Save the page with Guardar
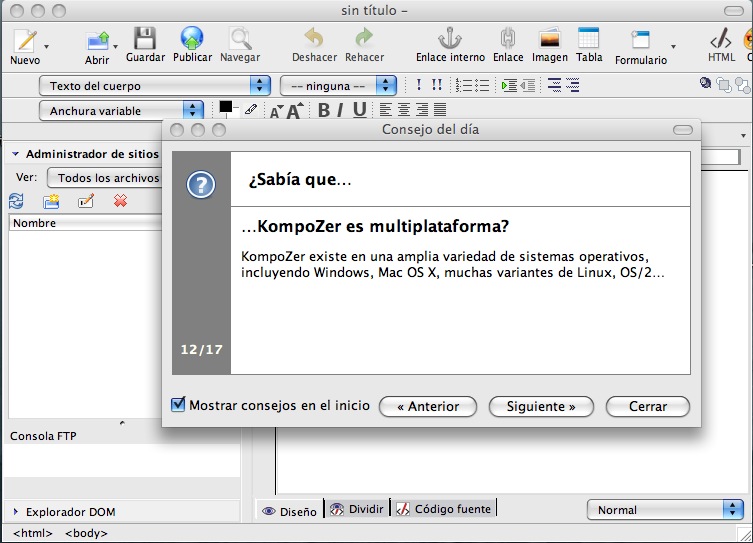The height and width of the screenshot is (543, 753). point(145,45)
